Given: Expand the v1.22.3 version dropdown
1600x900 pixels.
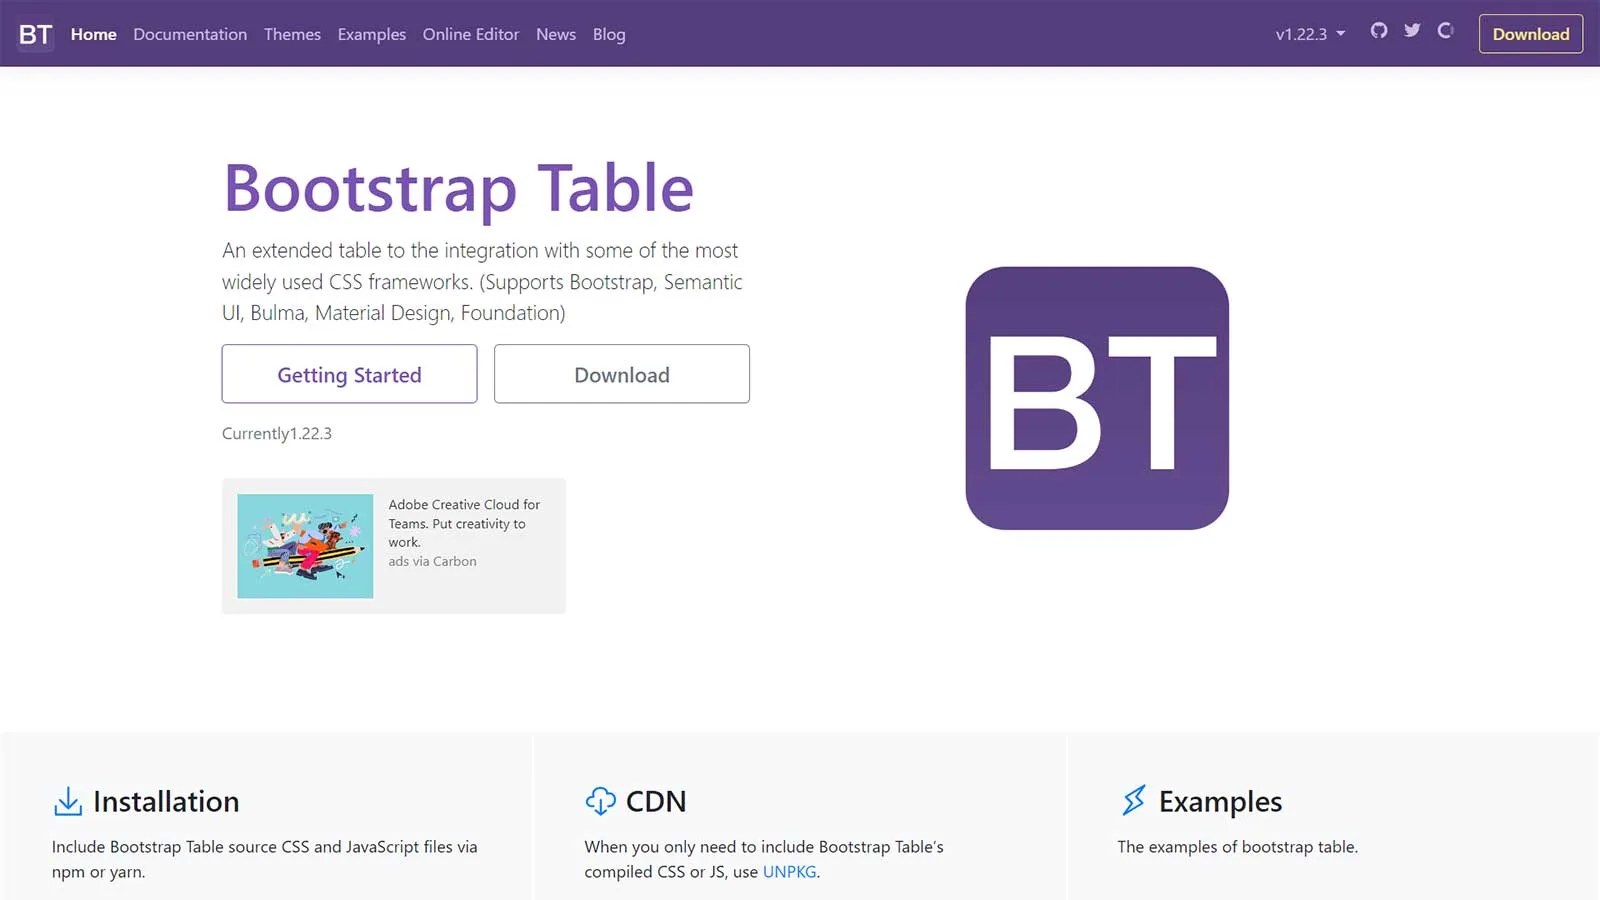Looking at the screenshot, I should (1310, 34).
